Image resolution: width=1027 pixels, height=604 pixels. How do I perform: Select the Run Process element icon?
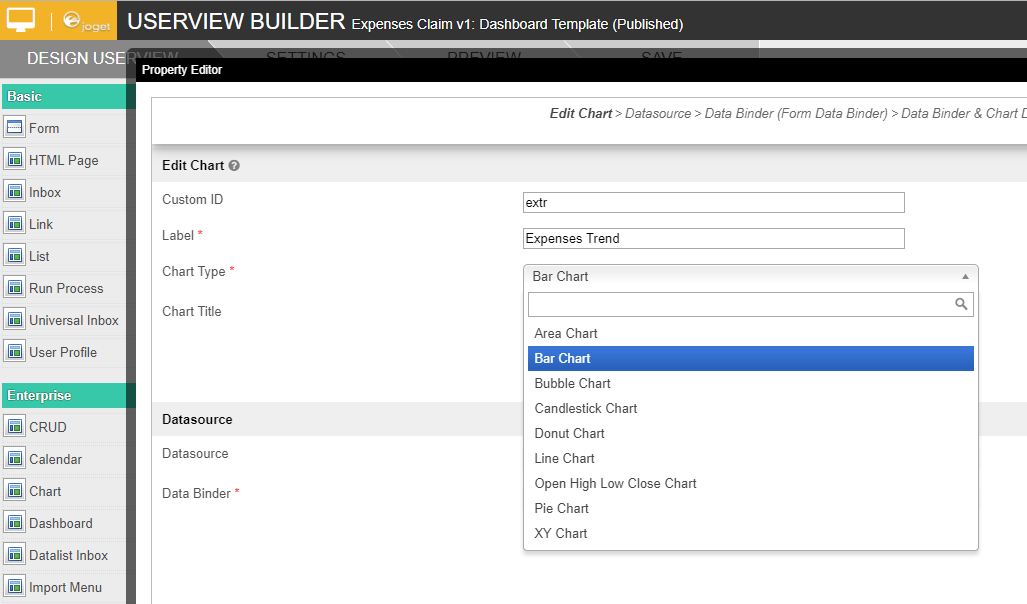pos(14,288)
